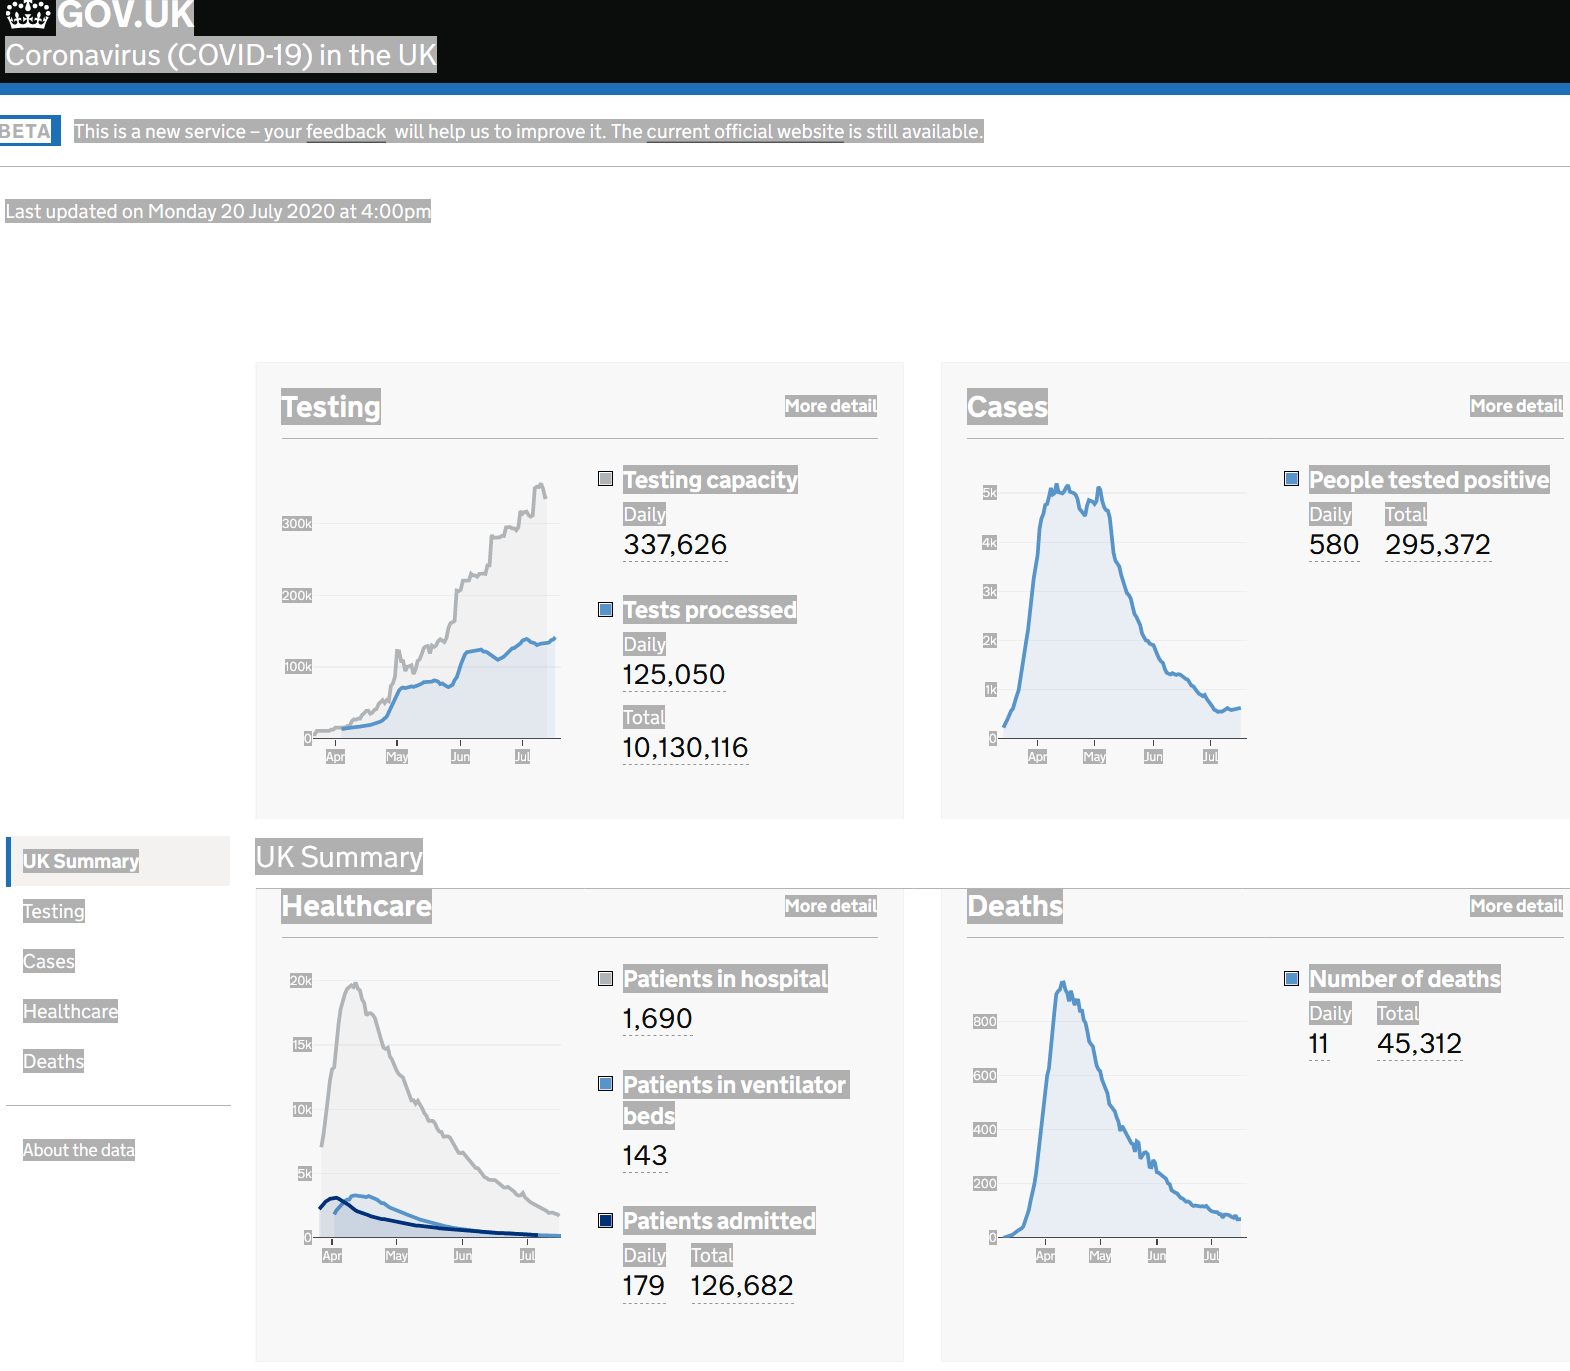The image size is (1570, 1371).
Task: Click People tested positive legend square
Action: click(1291, 479)
